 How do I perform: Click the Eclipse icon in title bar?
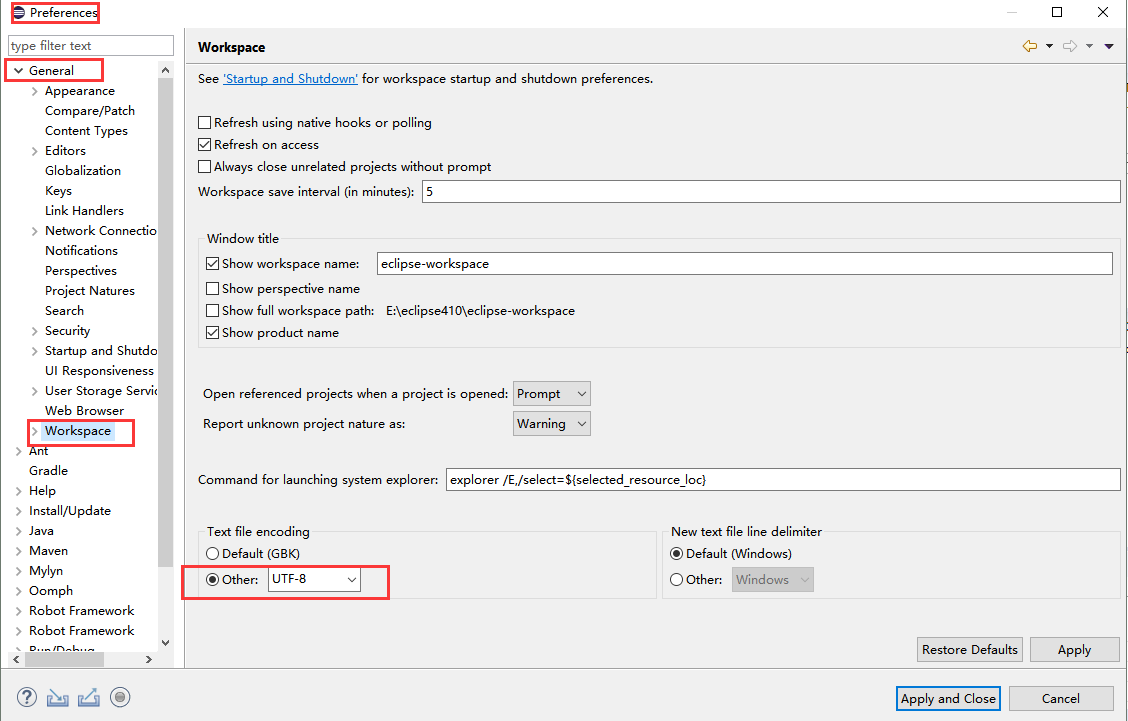pyautogui.click(x=18, y=13)
